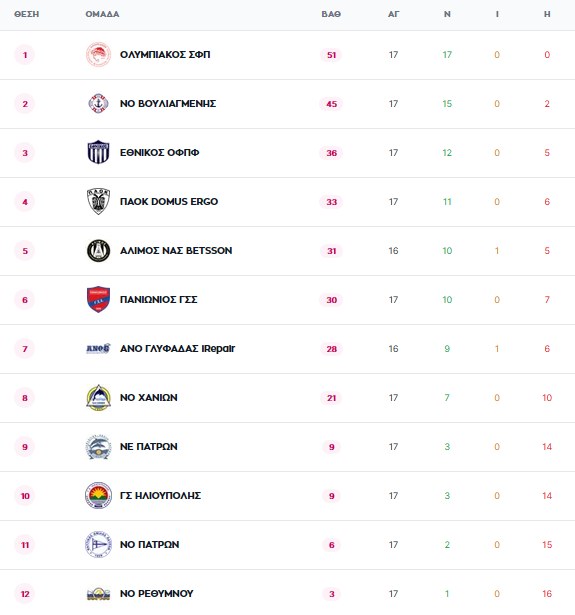
Task: Click the position 12 rank badge
Action: click(x=25, y=594)
